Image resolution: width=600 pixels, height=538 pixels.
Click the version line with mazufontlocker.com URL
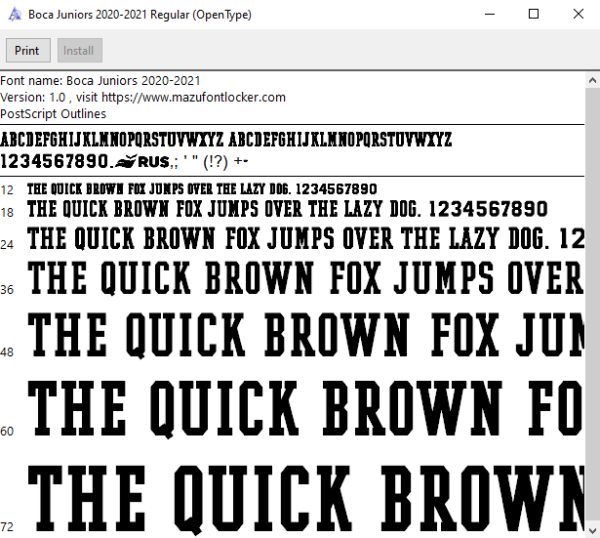tap(143, 97)
